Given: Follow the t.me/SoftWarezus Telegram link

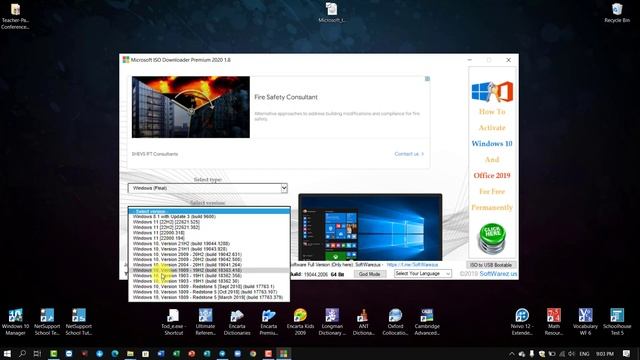Looking at the screenshot, I should coord(412,265).
